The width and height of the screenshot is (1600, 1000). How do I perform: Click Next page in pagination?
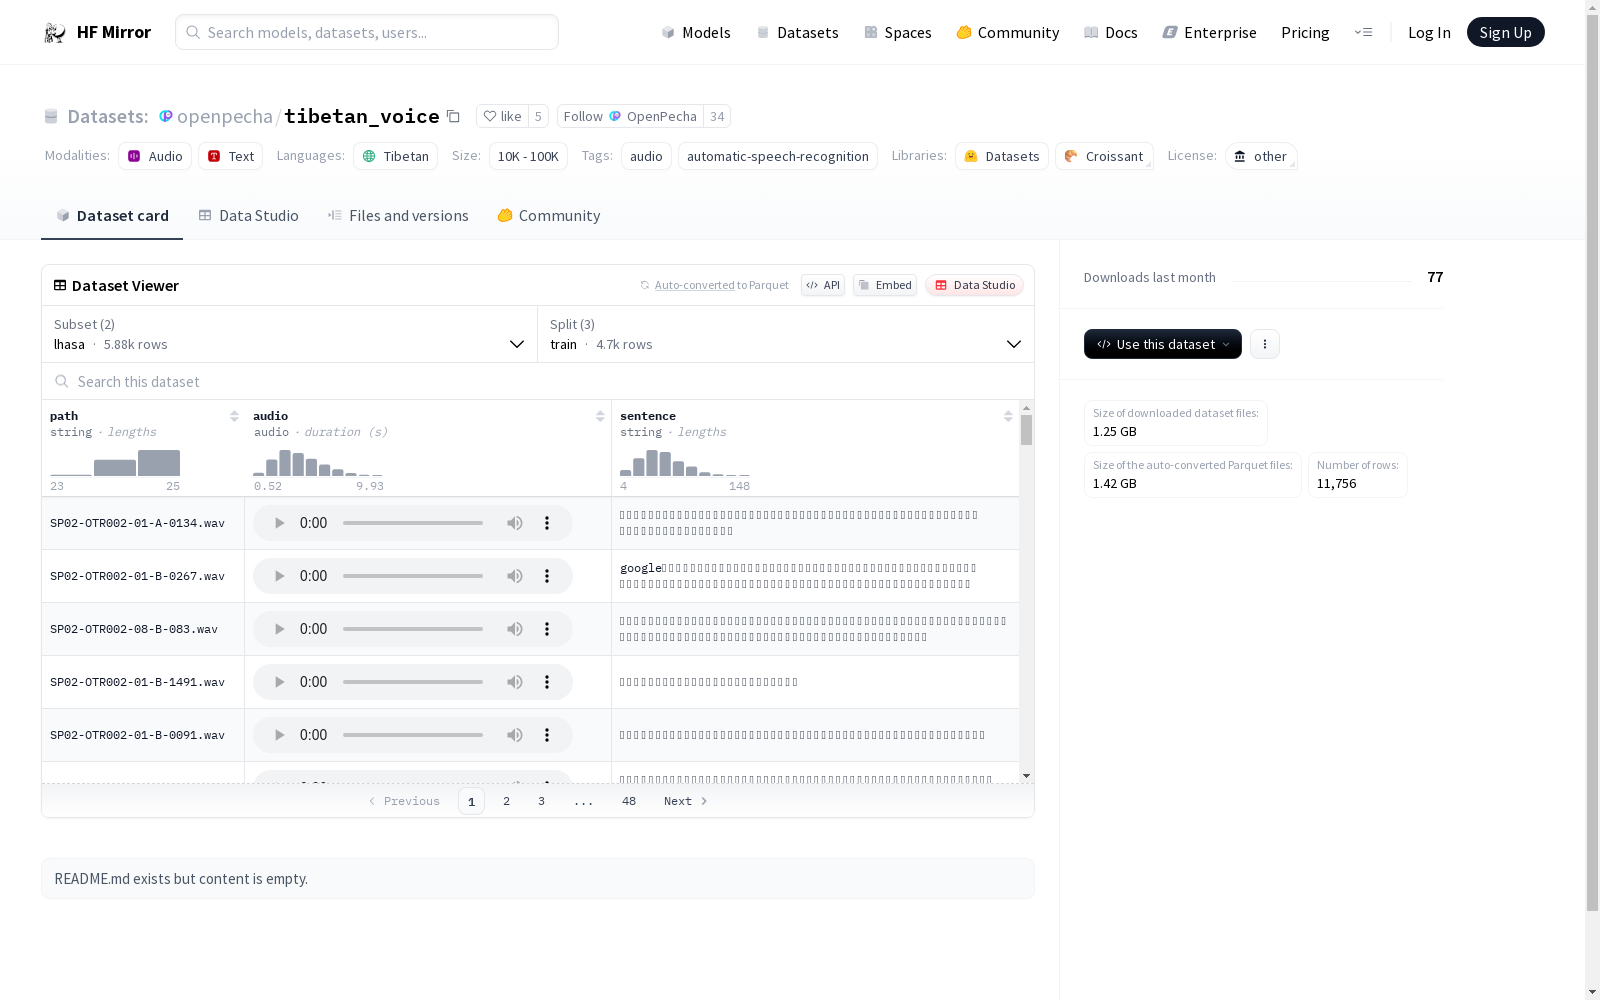pyautogui.click(x=686, y=801)
